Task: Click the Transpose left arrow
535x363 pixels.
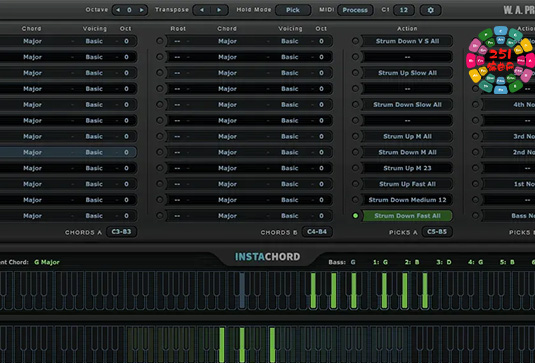Action: (202, 10)
